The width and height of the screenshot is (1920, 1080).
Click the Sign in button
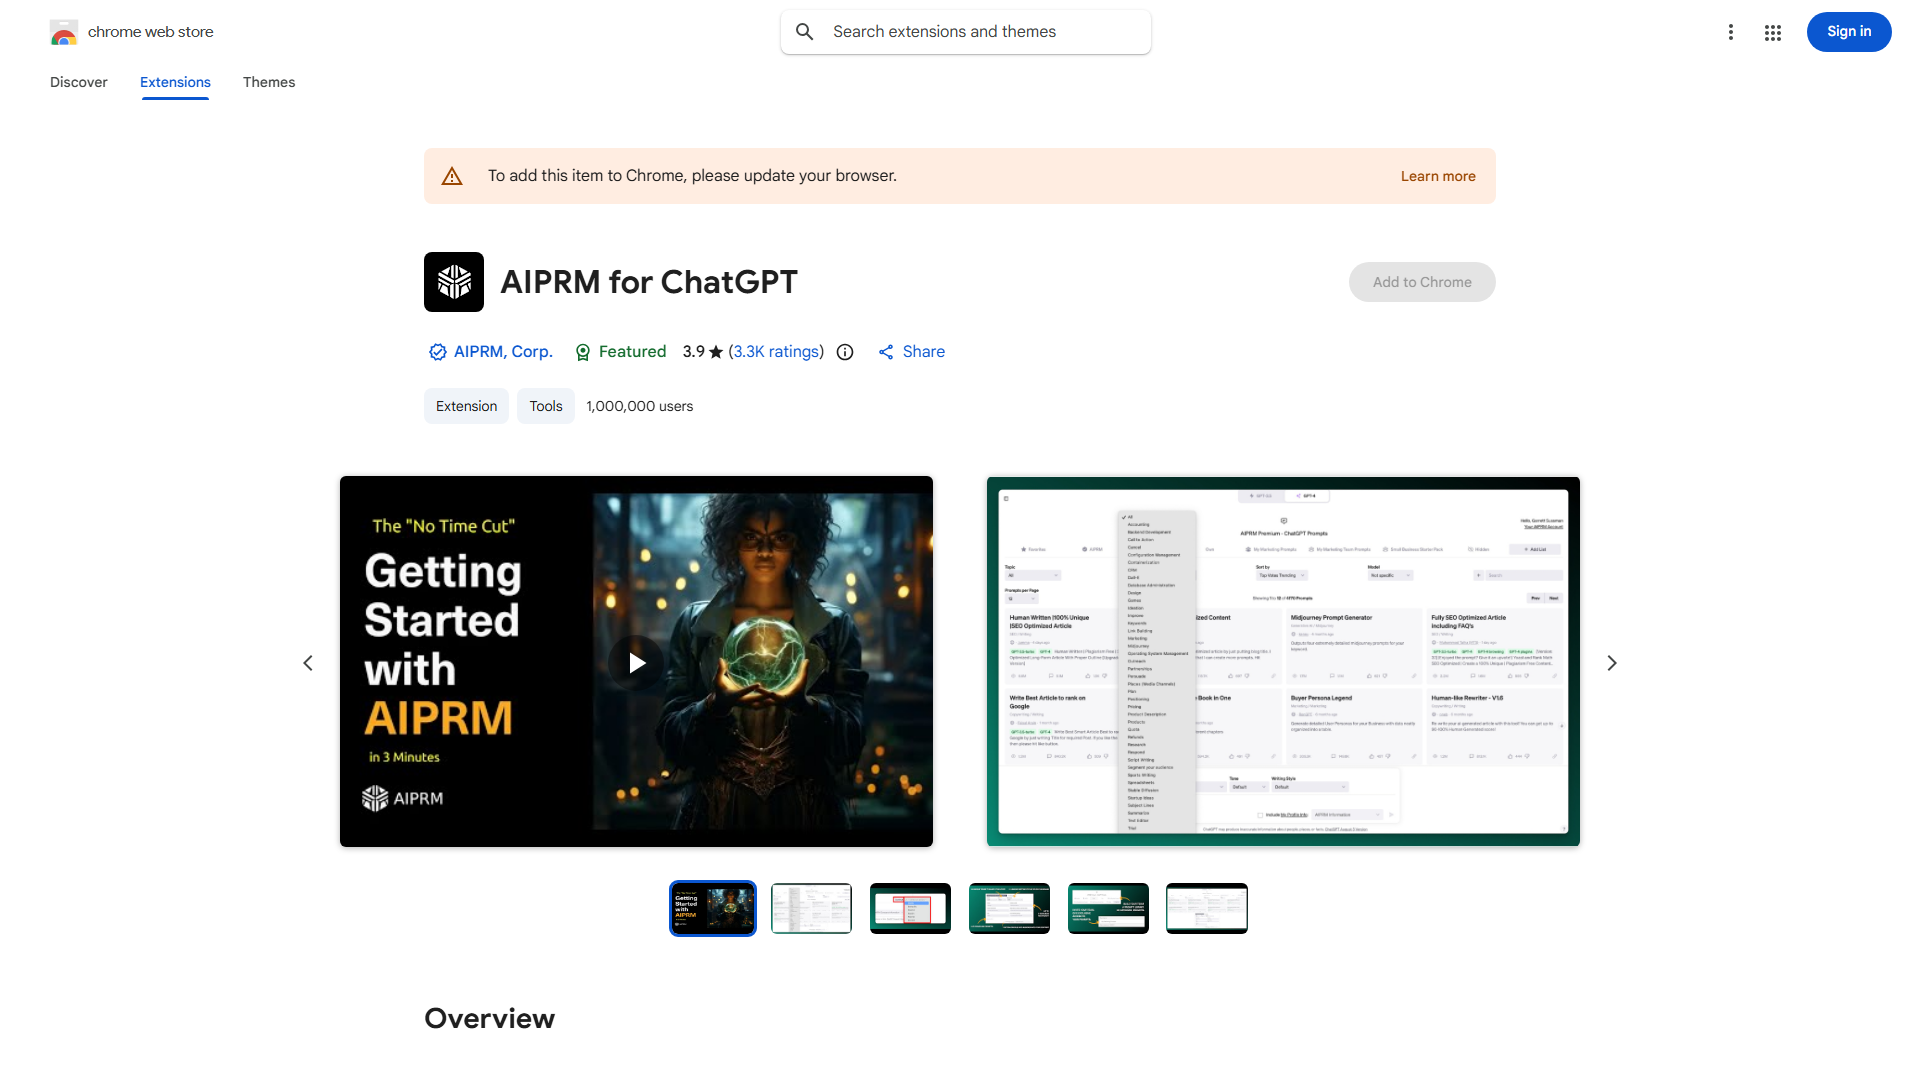pos(1848,31)
